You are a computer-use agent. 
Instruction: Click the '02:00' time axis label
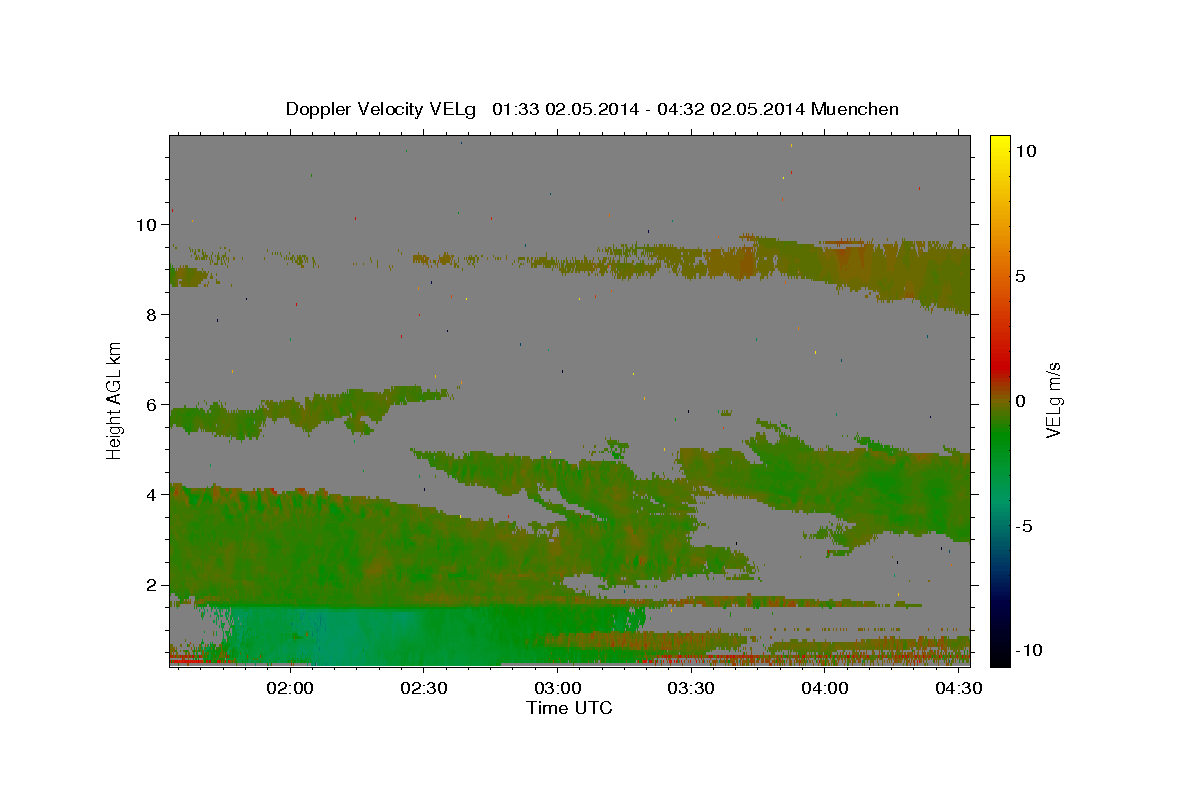291,689
